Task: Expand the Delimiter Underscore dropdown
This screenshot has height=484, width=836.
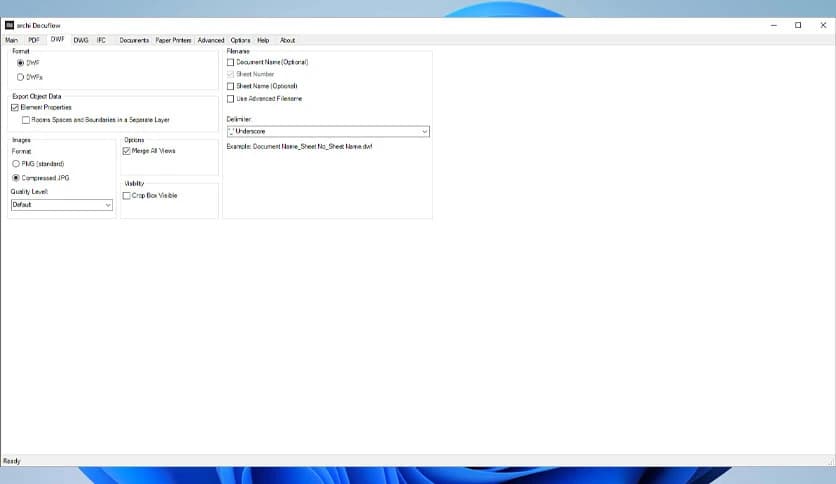Action: (x=328, y=131)
